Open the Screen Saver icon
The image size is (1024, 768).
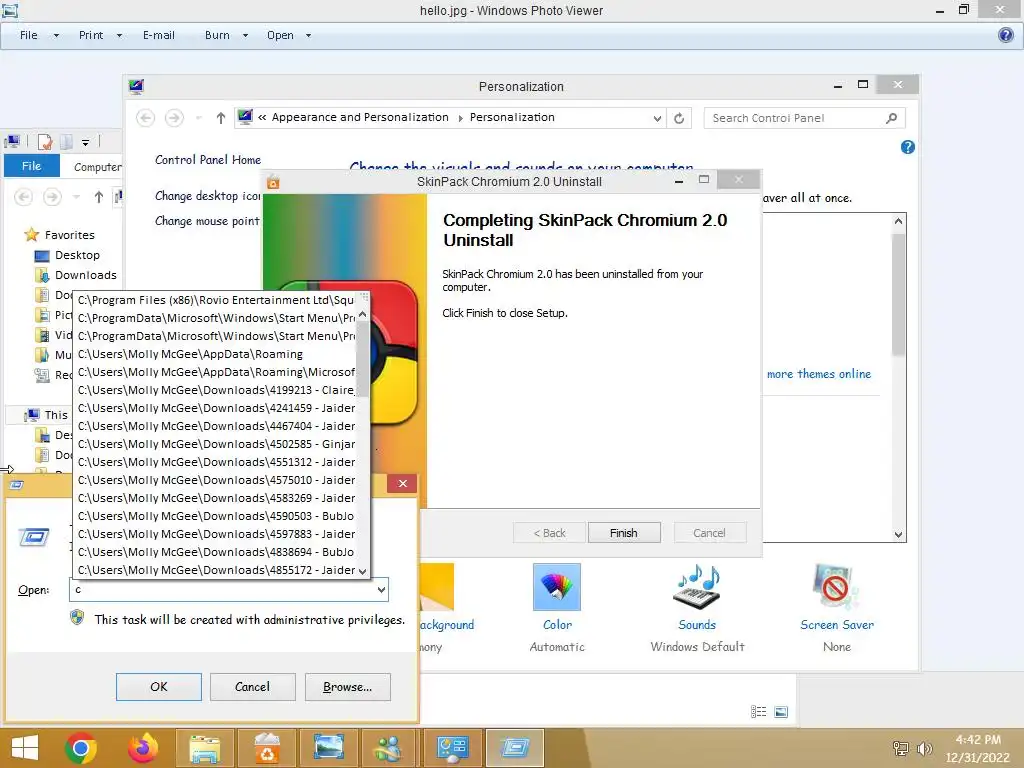click(x=837, y=587)
